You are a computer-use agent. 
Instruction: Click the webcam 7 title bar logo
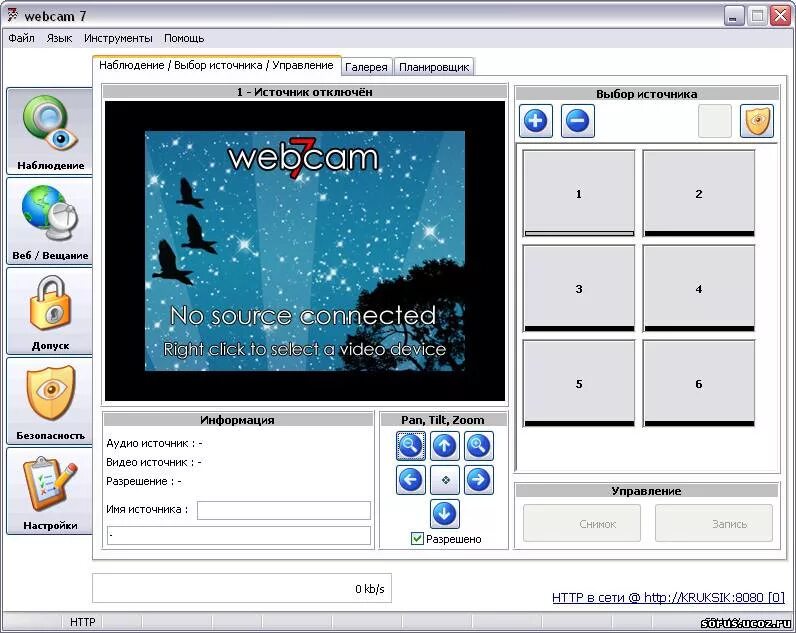coord(13,16)
